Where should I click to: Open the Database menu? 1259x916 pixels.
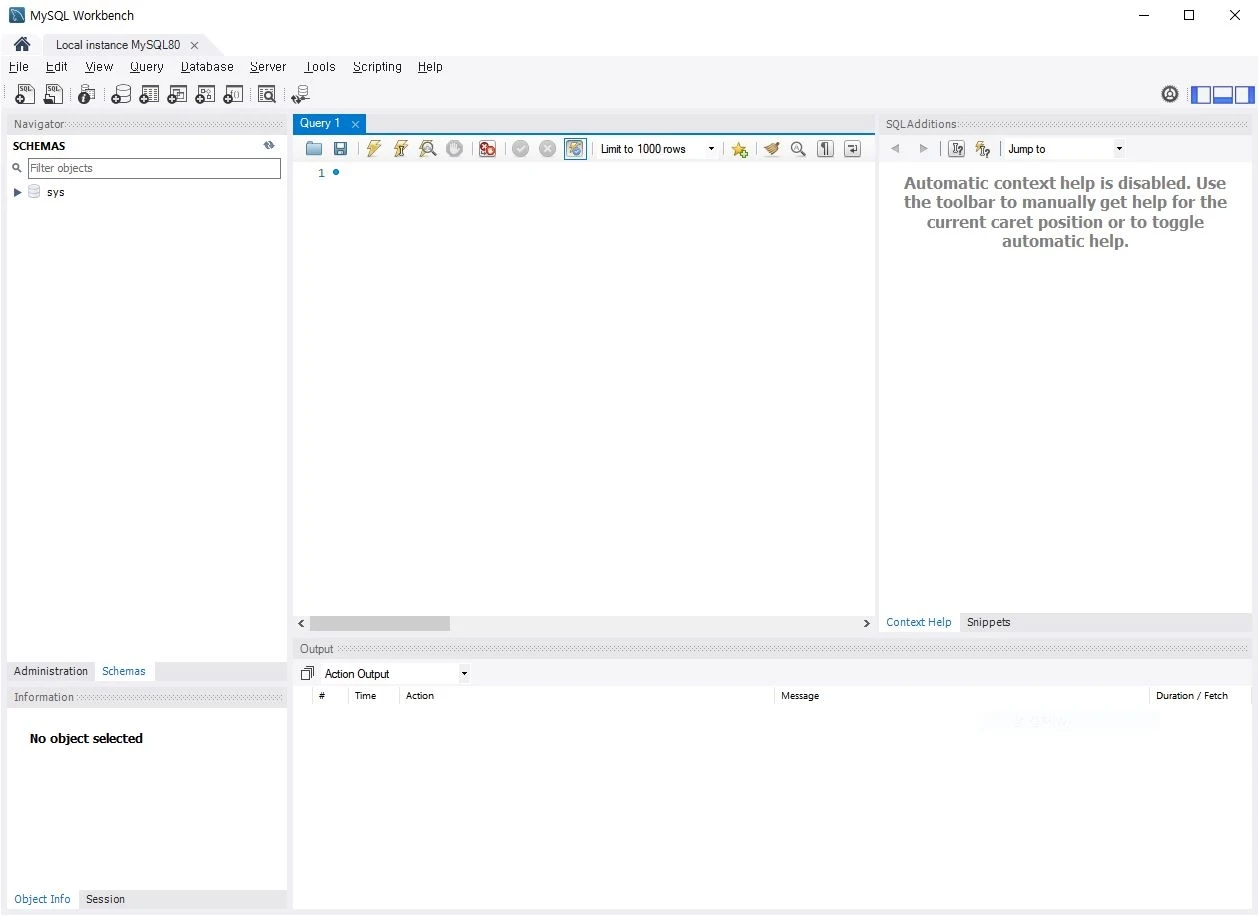[207, 67]
